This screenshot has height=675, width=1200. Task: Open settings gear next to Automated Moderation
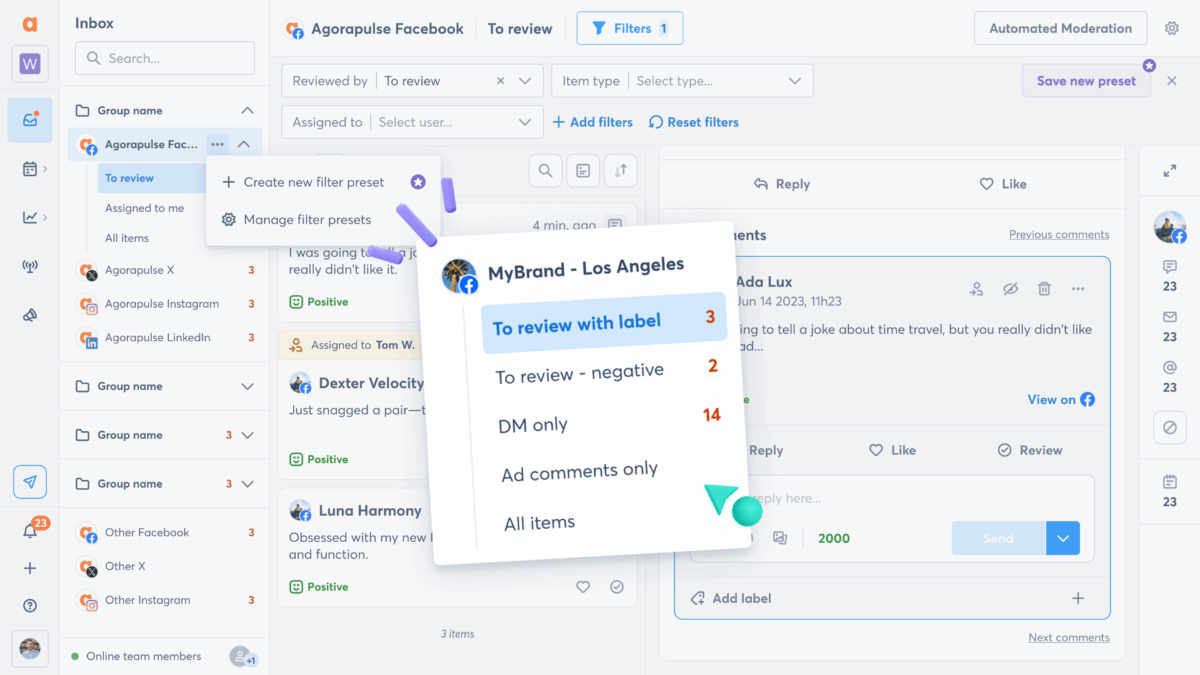(1171, 29)
